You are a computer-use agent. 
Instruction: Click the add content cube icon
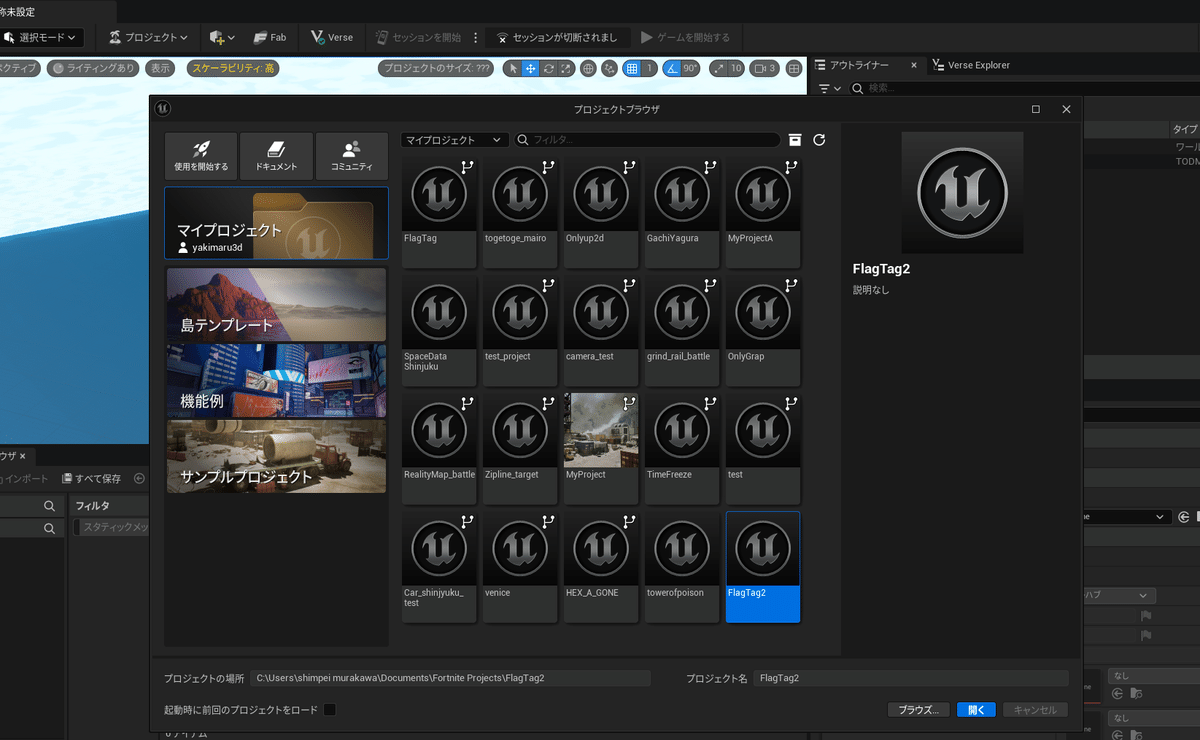(222, 37)
